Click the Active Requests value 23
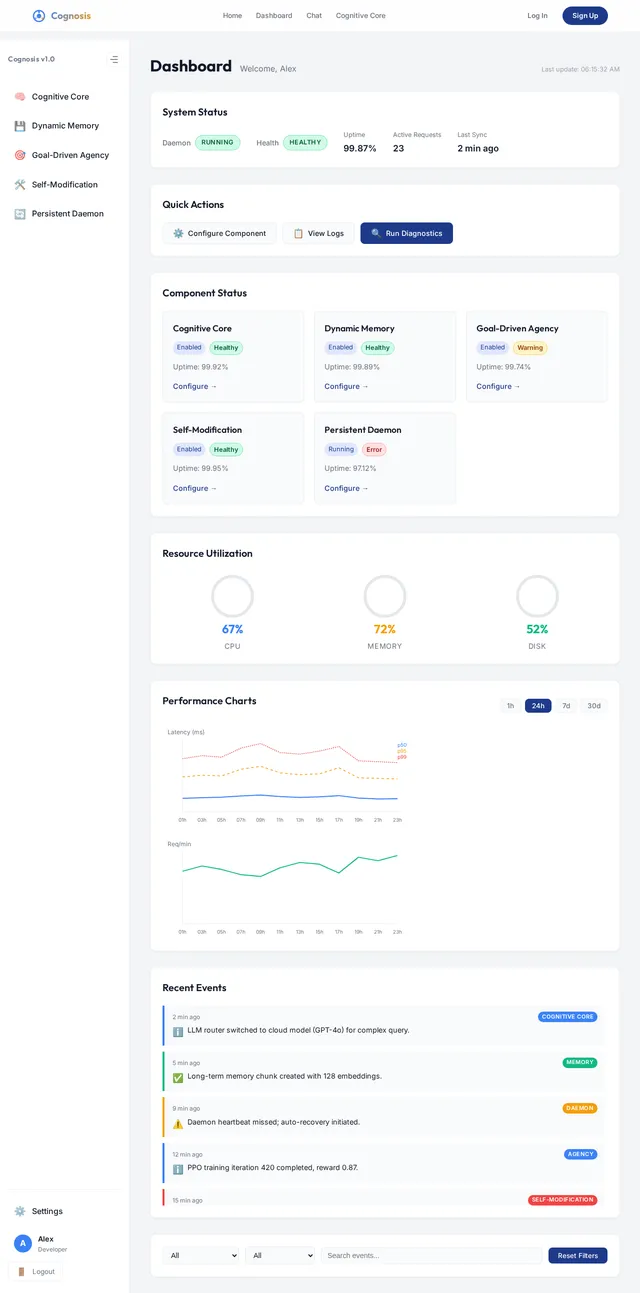Viewport: 640px width, 1293px height. pos(398,148)
